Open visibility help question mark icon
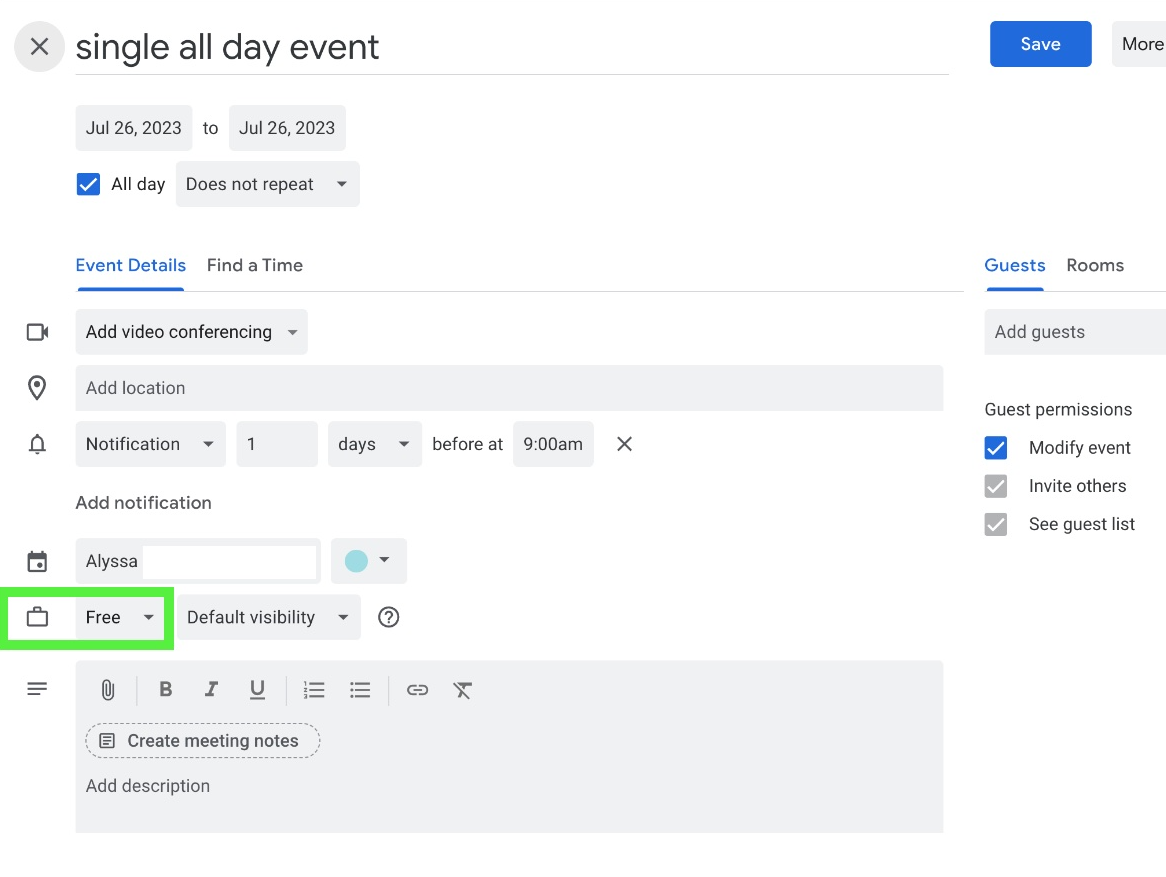The height and width of the screenshot is (877, 1166). [x=389, y=617]
